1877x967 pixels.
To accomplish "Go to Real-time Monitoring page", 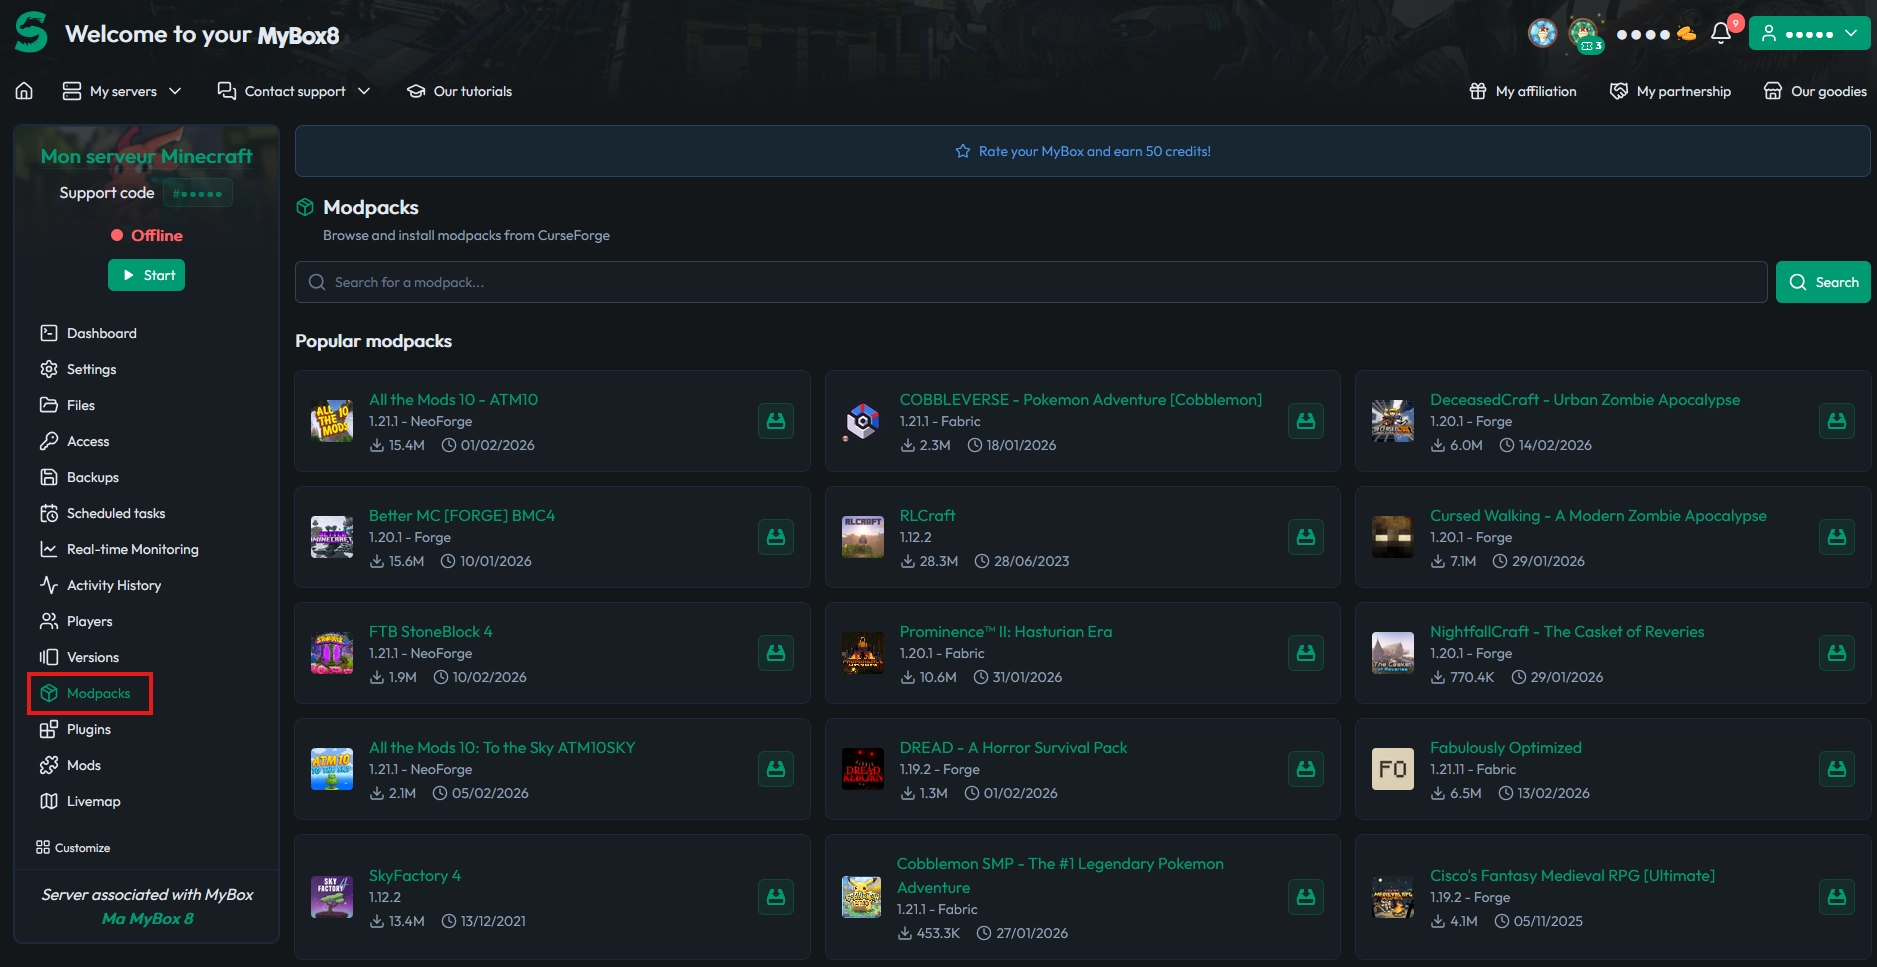I will [132, 549].
